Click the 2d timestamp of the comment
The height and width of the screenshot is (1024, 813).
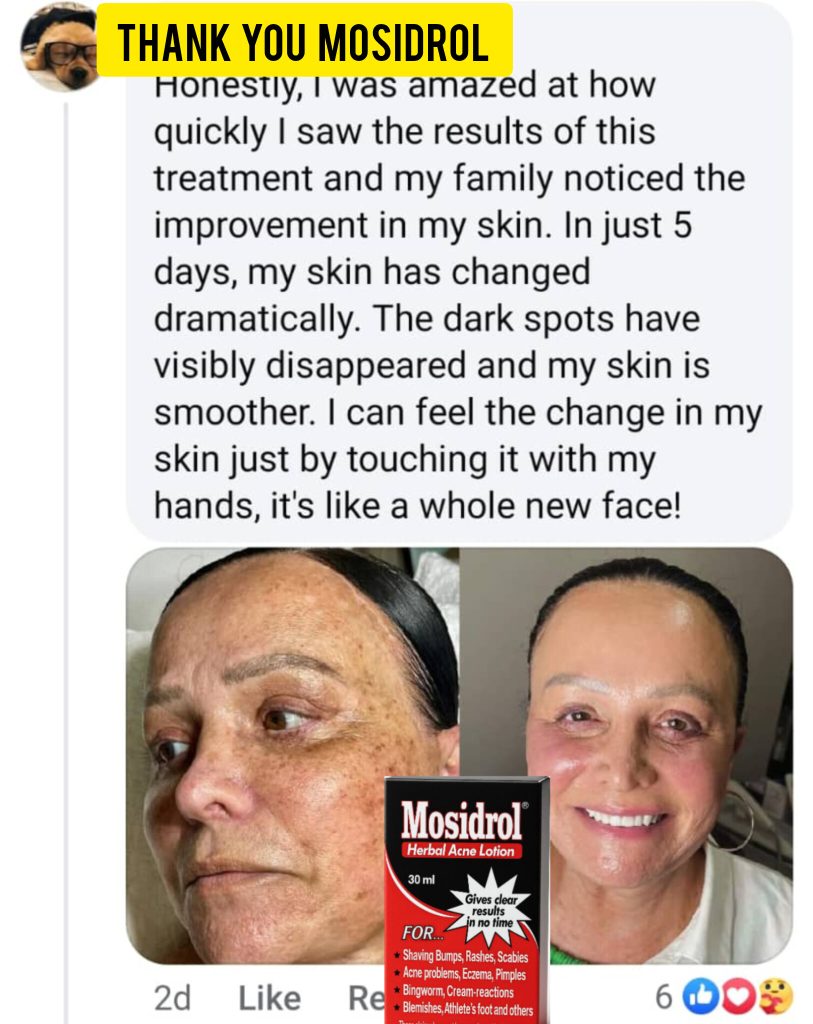(x=172, y=998)
